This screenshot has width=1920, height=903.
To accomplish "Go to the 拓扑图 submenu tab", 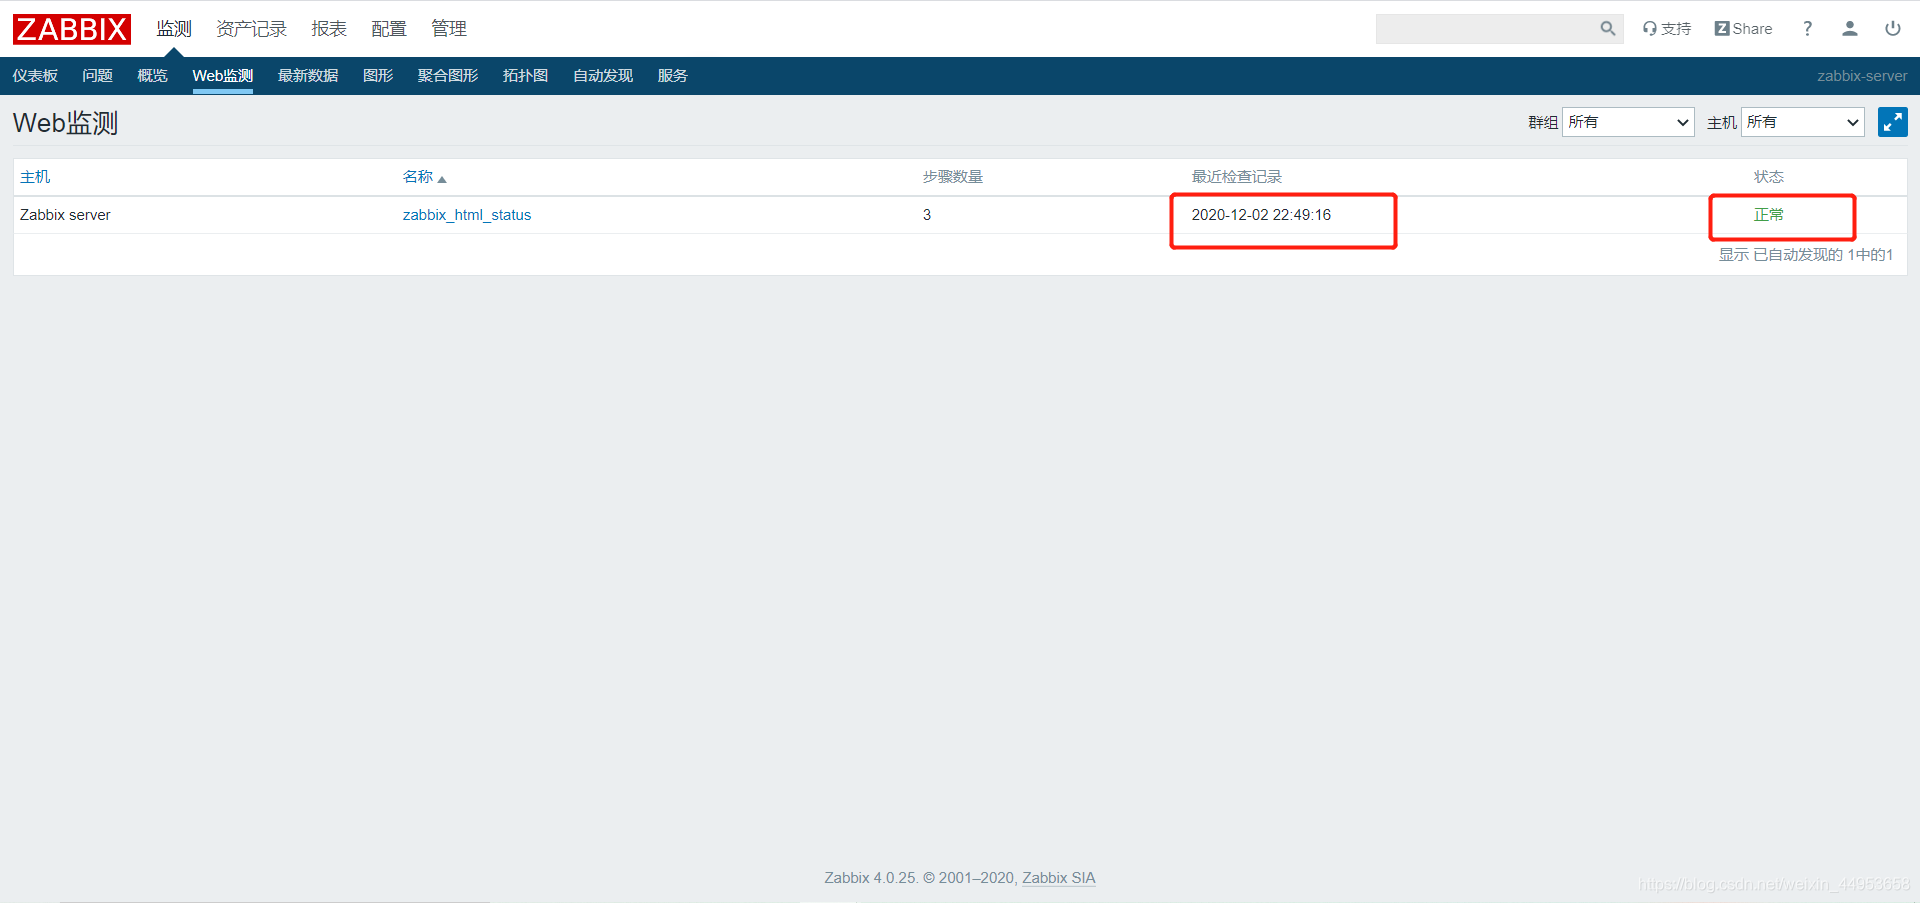I will [x=525, y=76].
